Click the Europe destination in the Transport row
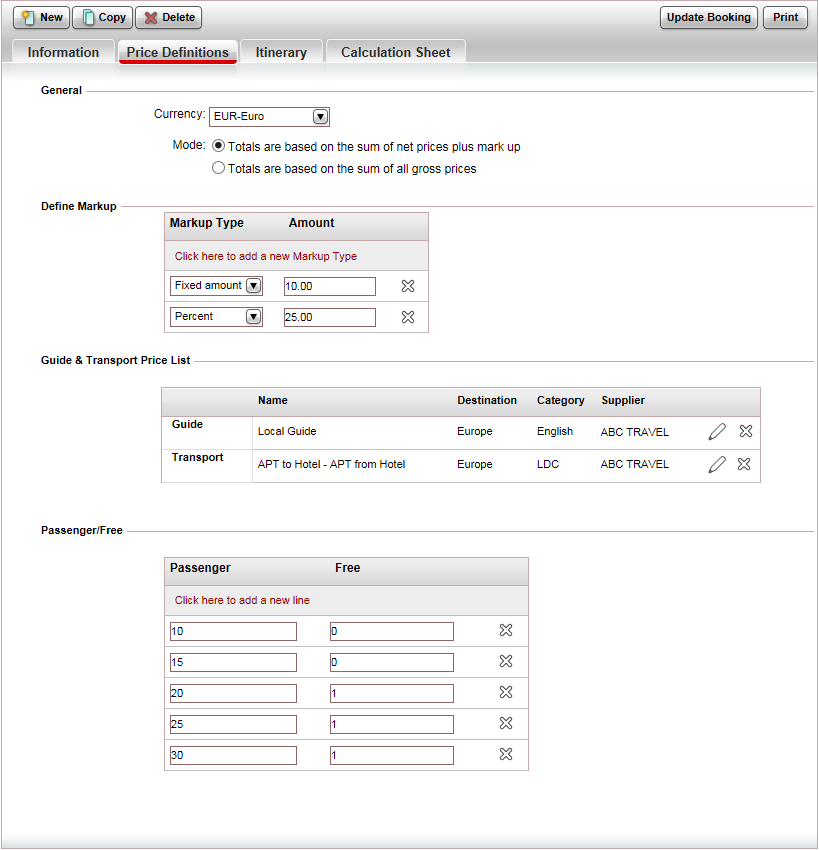Screen dimensions: 819x850 coord(475,464)
